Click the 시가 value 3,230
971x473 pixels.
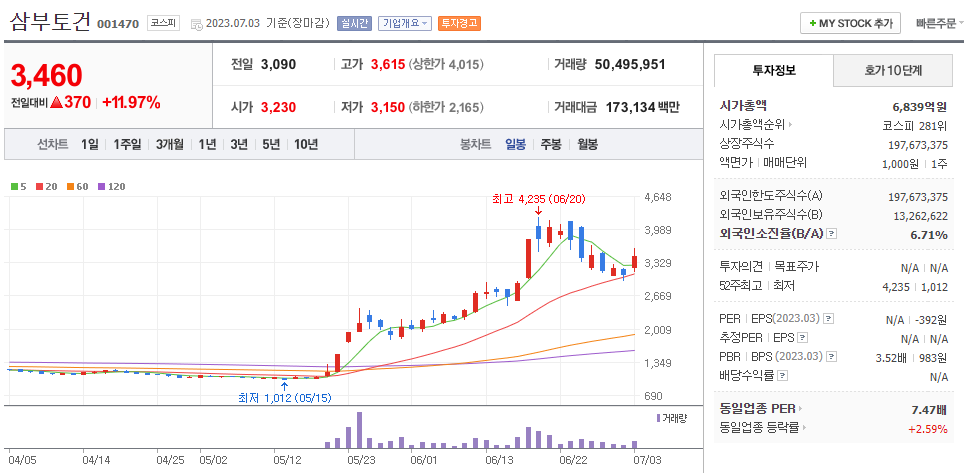[x=278, y=107]
